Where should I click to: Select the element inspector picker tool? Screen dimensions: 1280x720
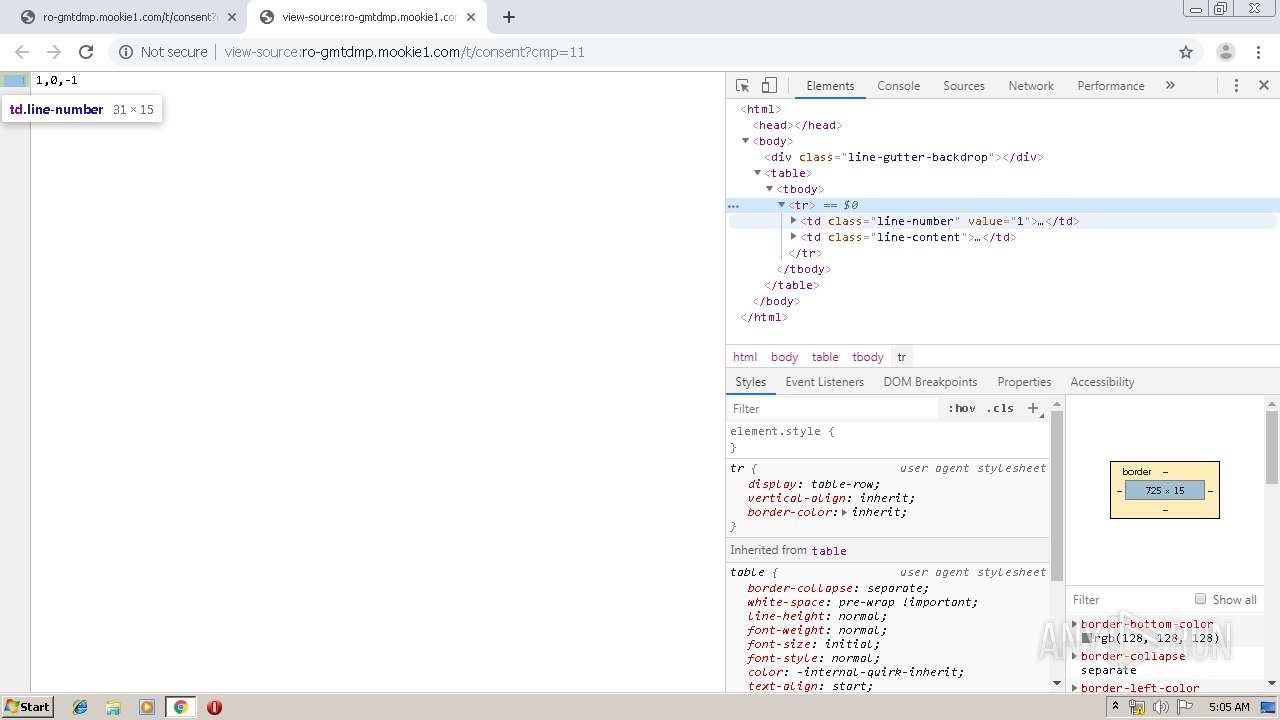coord(742,86)
